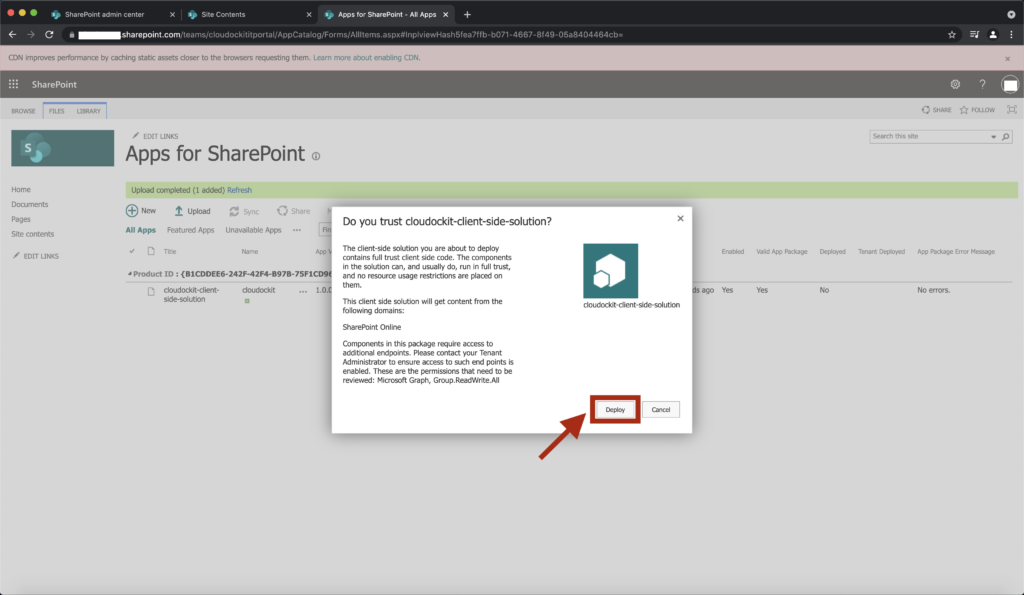This screenshot has height=595, width=1024.
Task: Select the Unavailable Apps view
Action: [x=253, y=230]
